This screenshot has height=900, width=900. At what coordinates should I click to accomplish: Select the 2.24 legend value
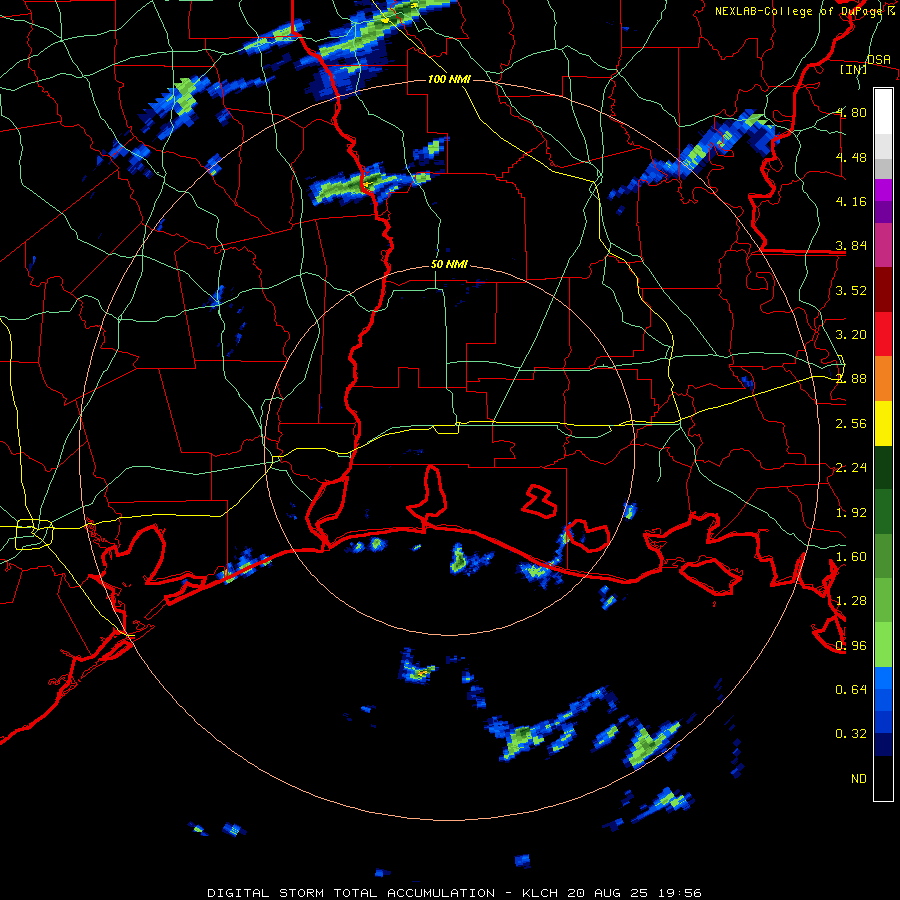tap(852, 468)
